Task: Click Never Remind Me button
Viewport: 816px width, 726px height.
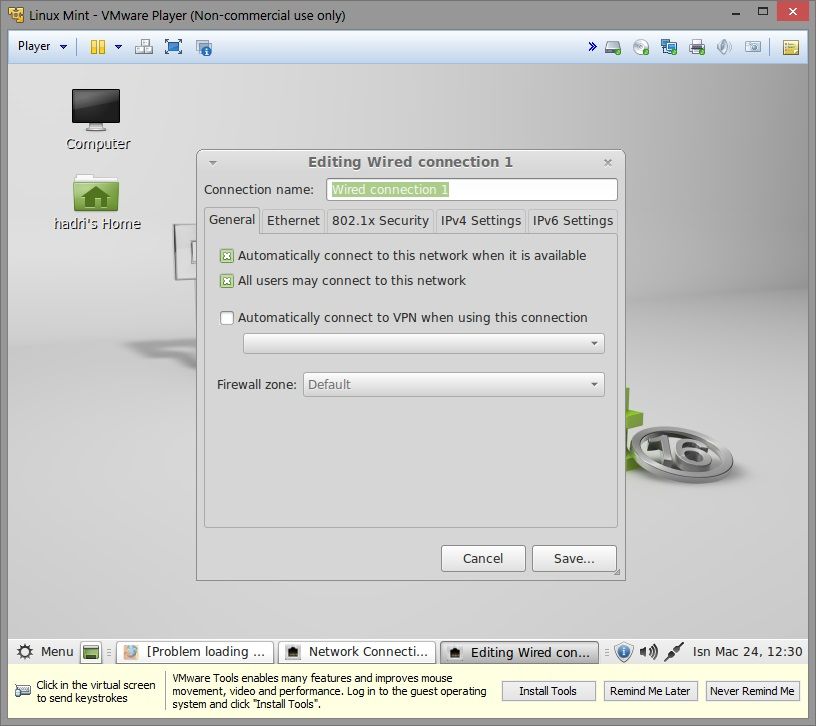Action: click(x=752, y=691)
